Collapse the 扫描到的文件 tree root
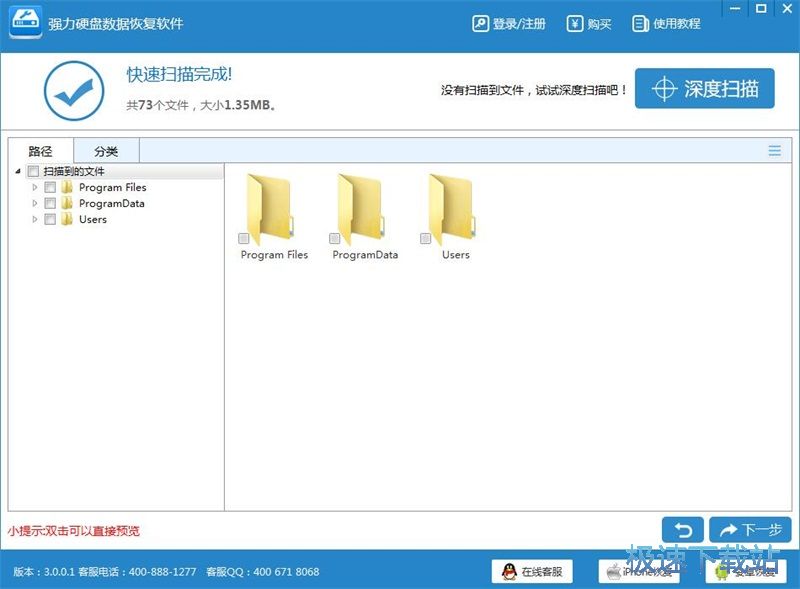 tap(18, 171)
